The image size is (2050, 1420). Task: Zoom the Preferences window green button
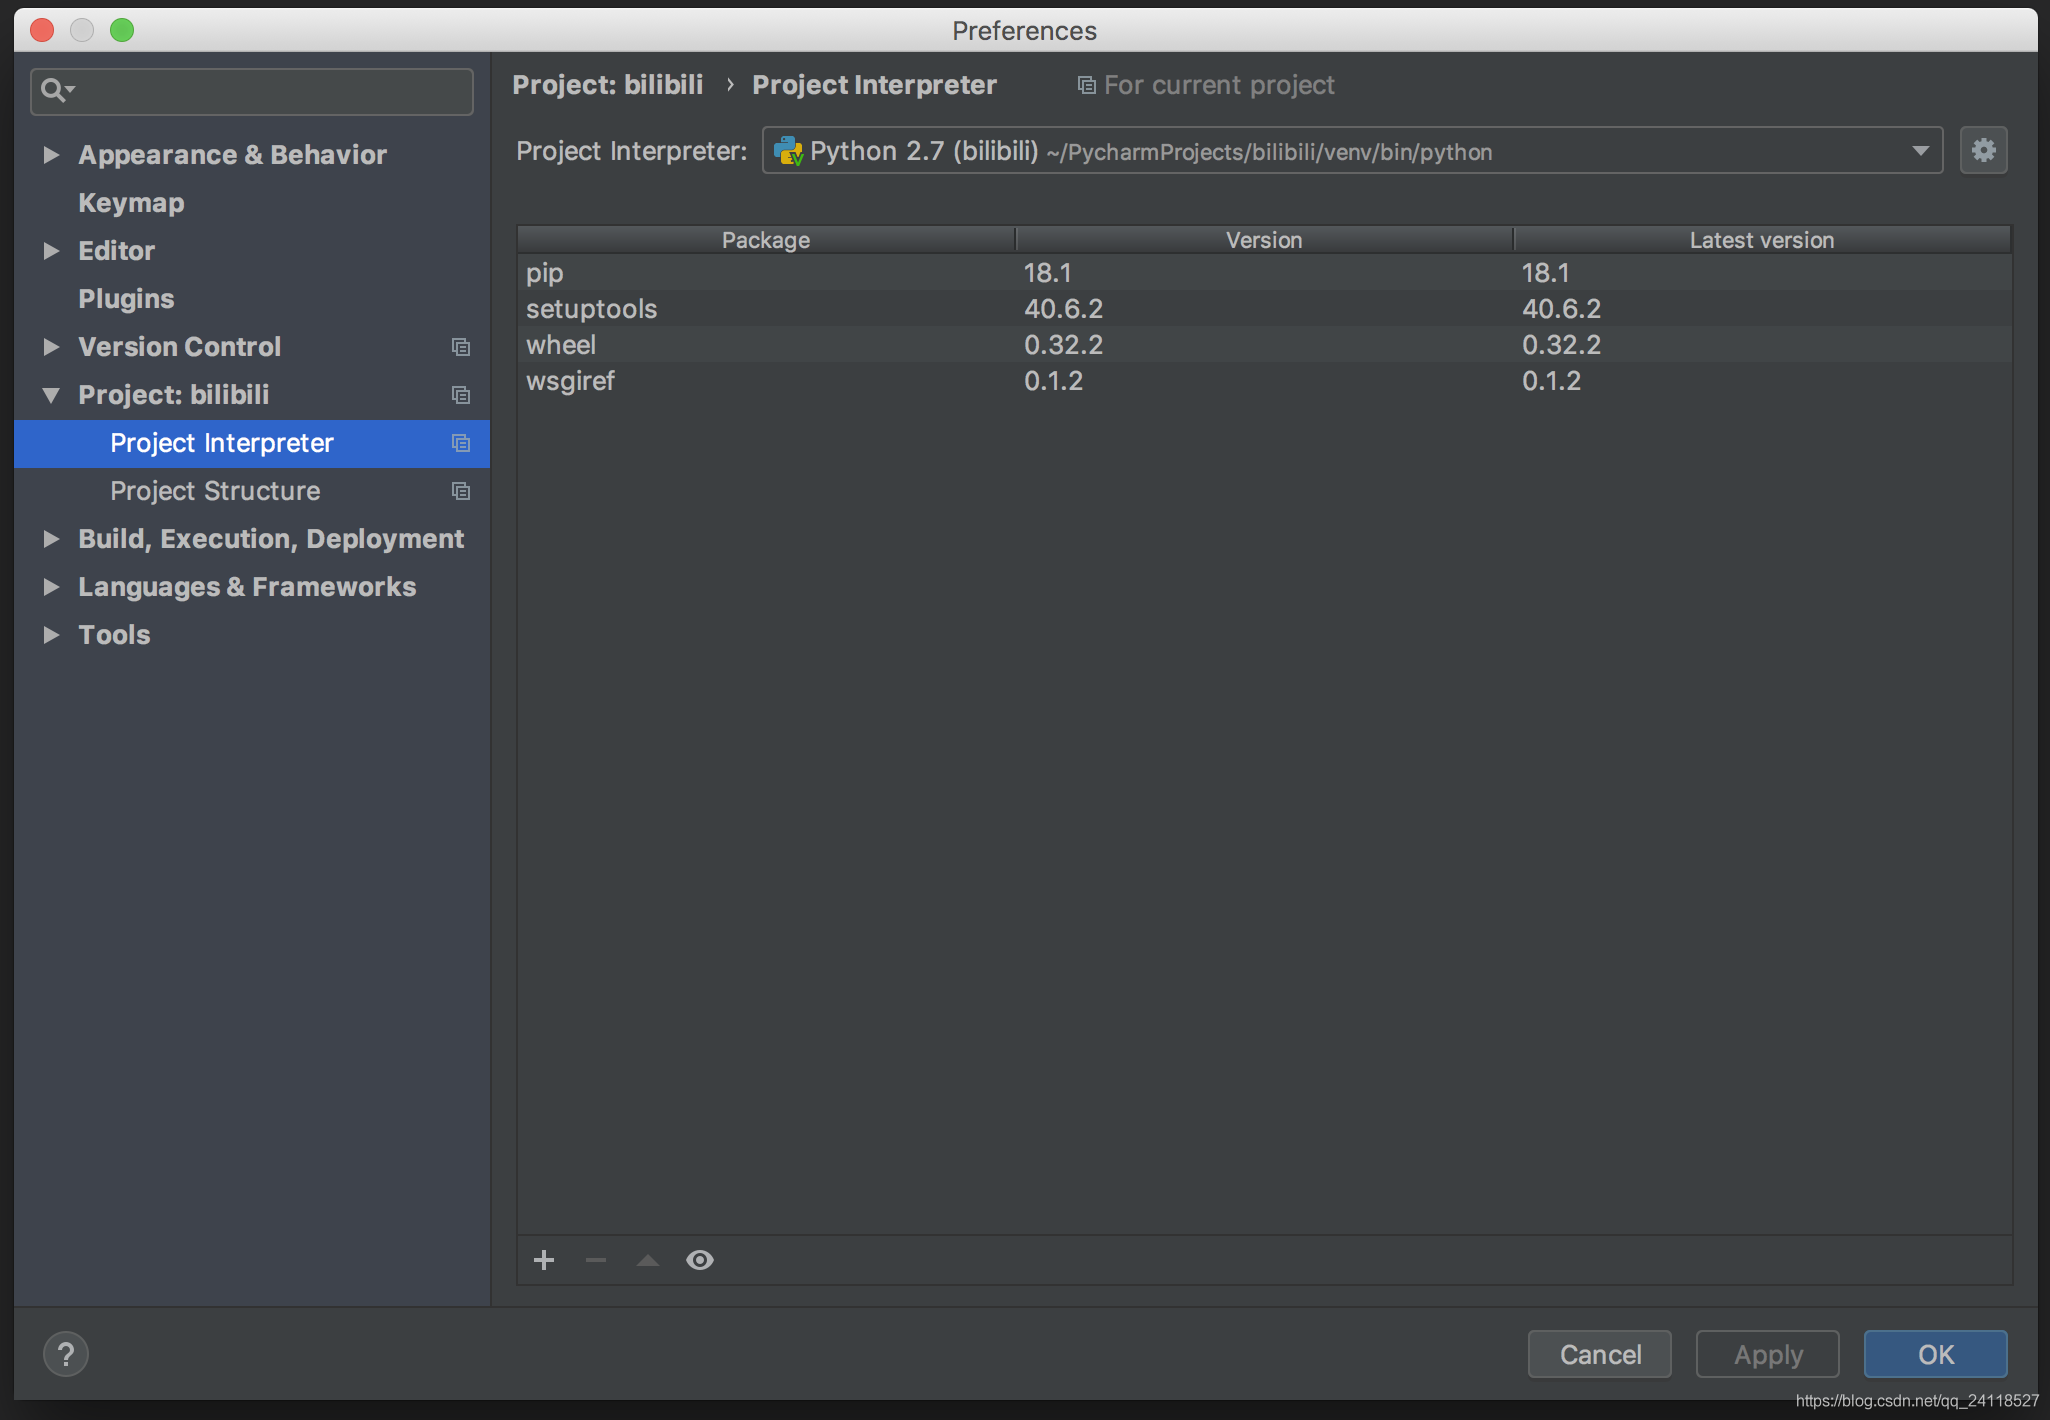[x=122, y=30]
